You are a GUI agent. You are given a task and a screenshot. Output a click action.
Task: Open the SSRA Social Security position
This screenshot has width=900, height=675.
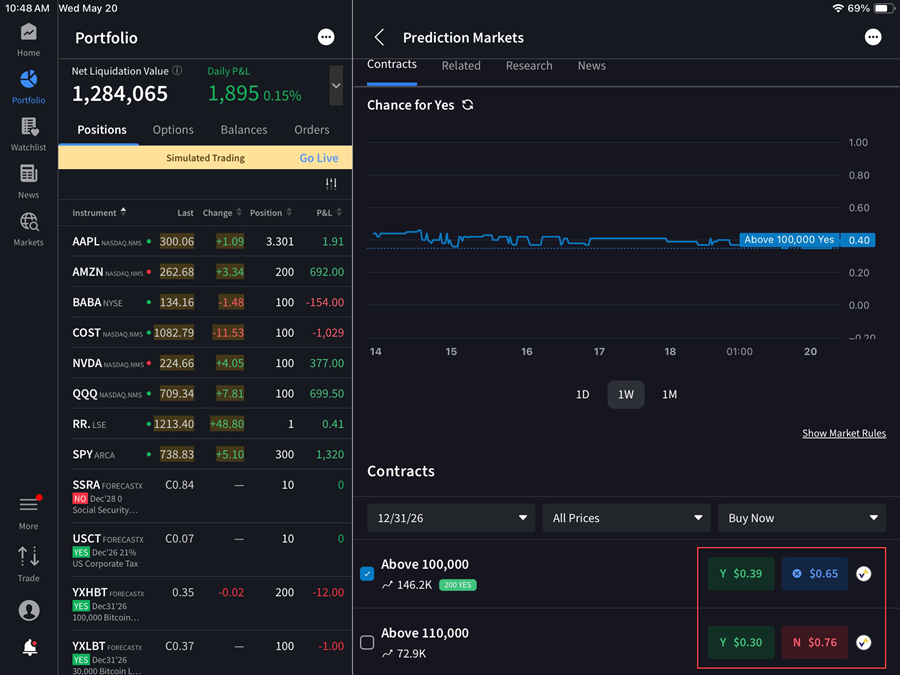click(x=205, y=496)
